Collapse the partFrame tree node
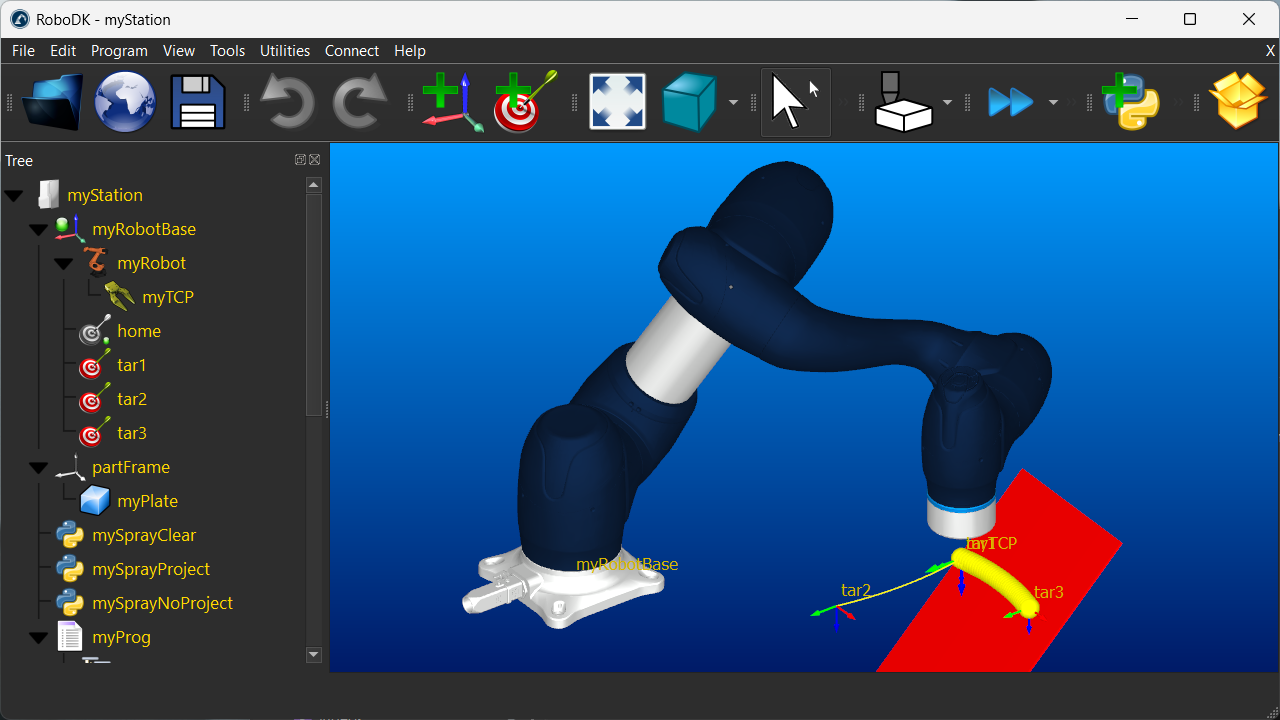Viewport: 1280px width, 720px height. (39, 467)
